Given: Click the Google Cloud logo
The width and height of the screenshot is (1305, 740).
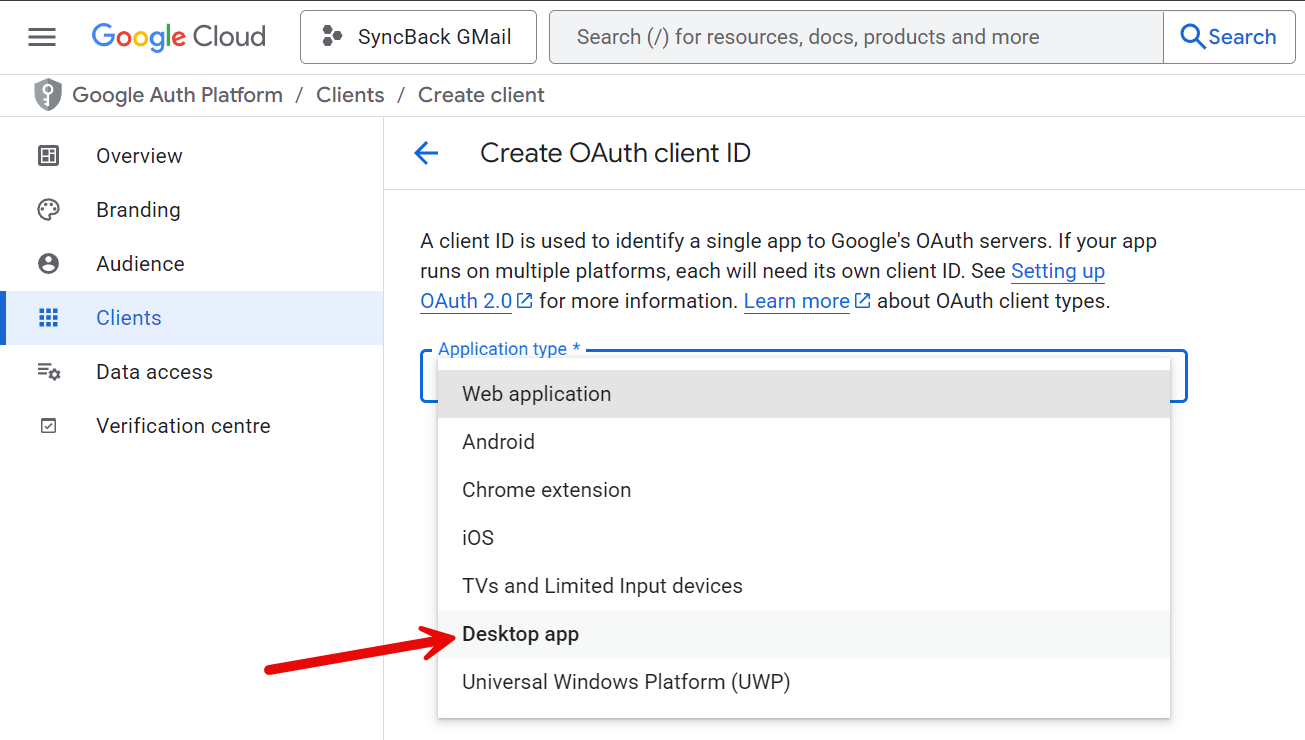Looking at the screenshot, I should (x=179, y=37).
